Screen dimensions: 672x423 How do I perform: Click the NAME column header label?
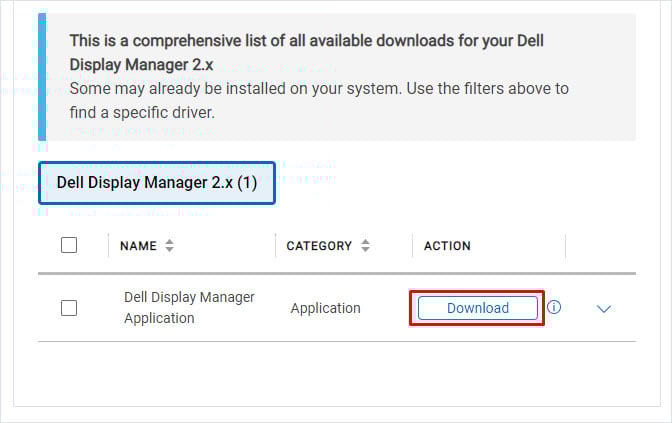click(139, 246)
